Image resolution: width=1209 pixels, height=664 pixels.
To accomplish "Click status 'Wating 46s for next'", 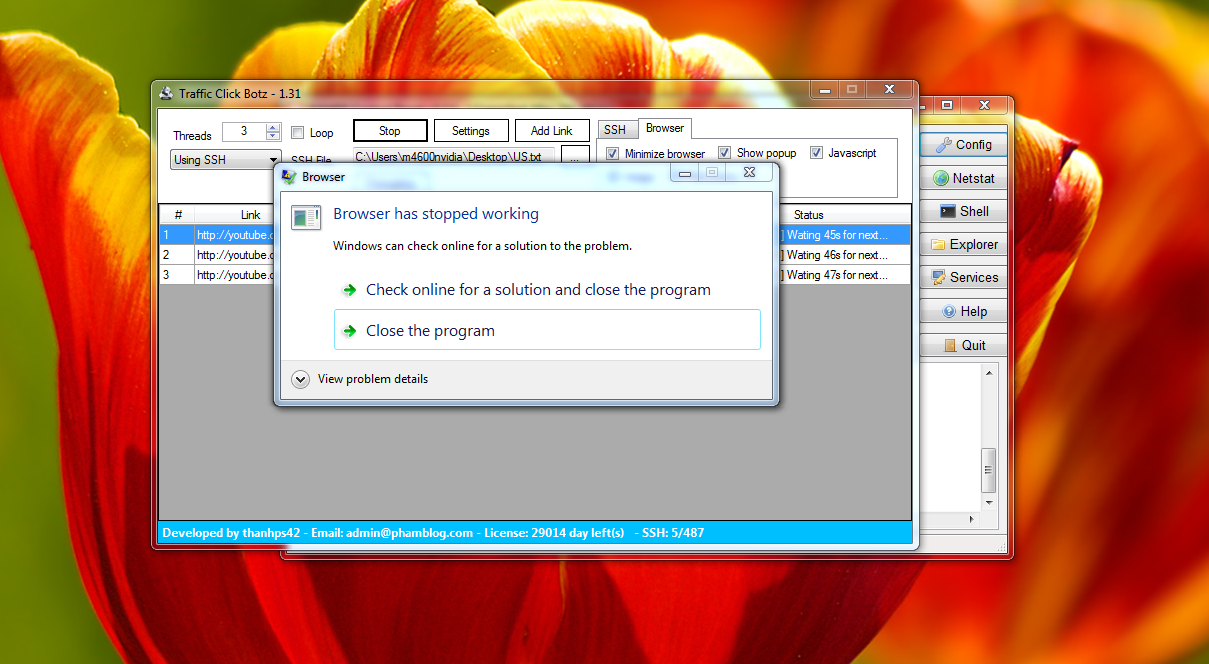I will coord(837,255).
